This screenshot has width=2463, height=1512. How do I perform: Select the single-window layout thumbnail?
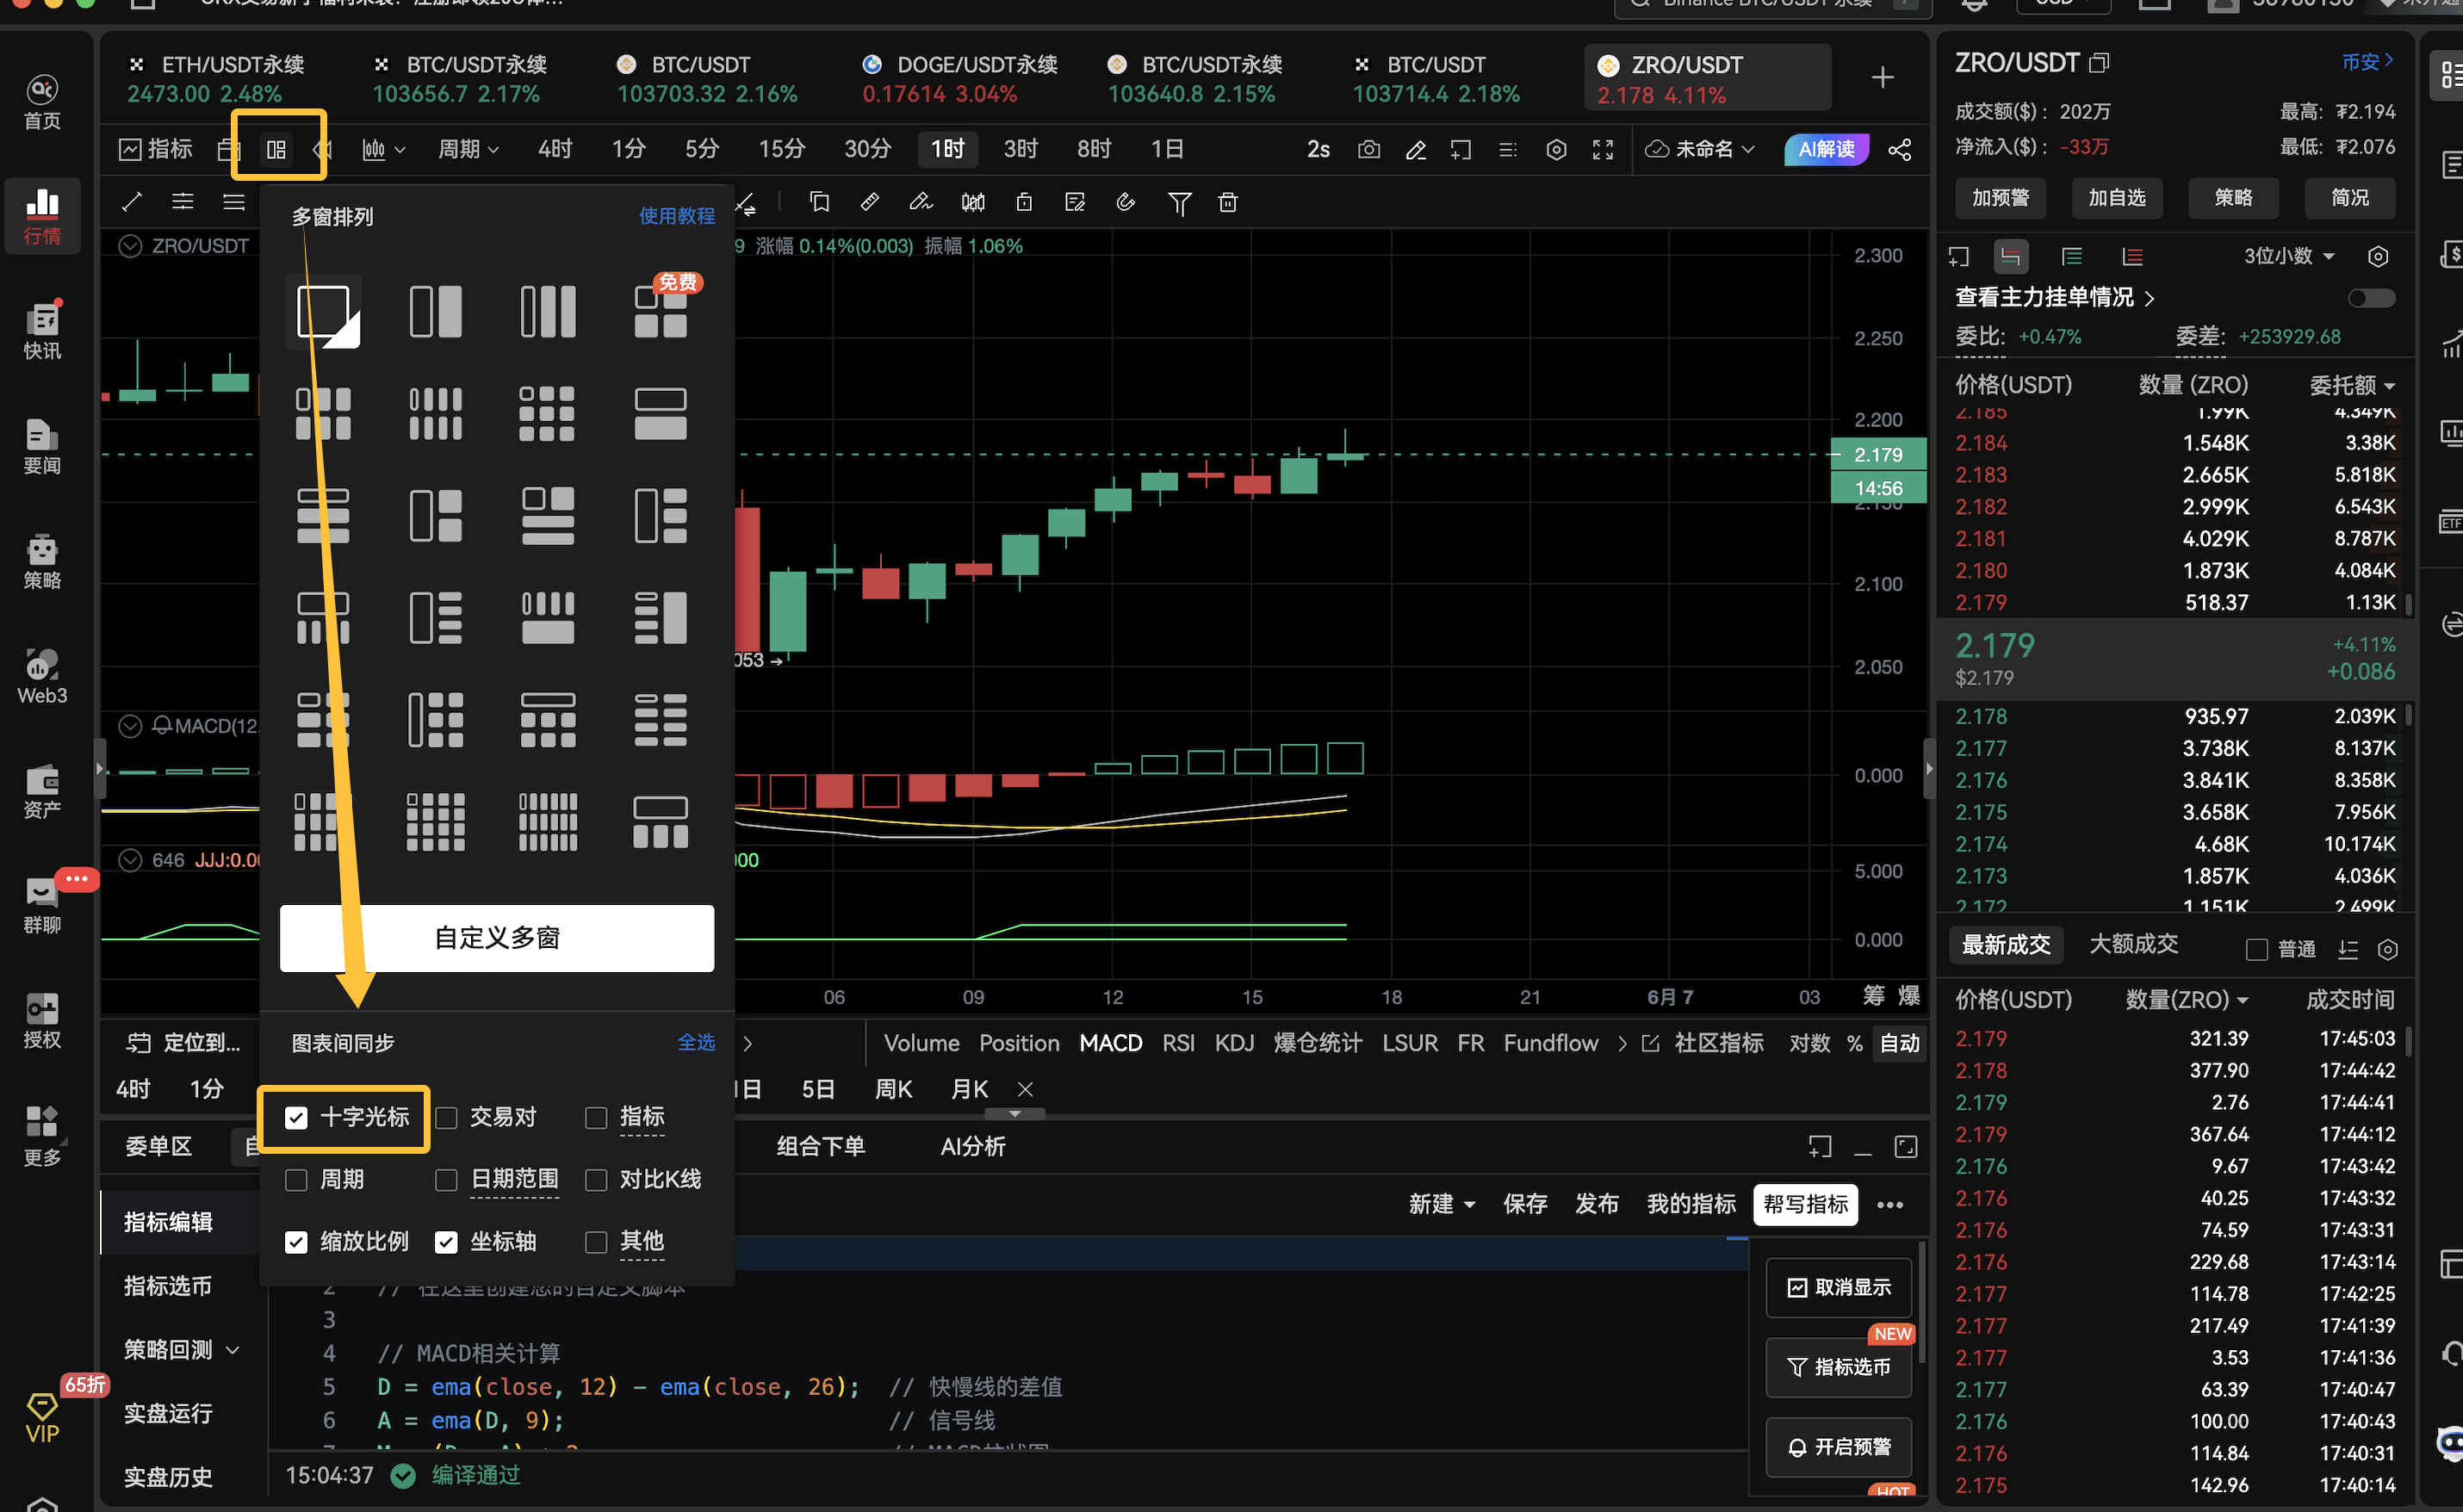click(x=323, y=311)
